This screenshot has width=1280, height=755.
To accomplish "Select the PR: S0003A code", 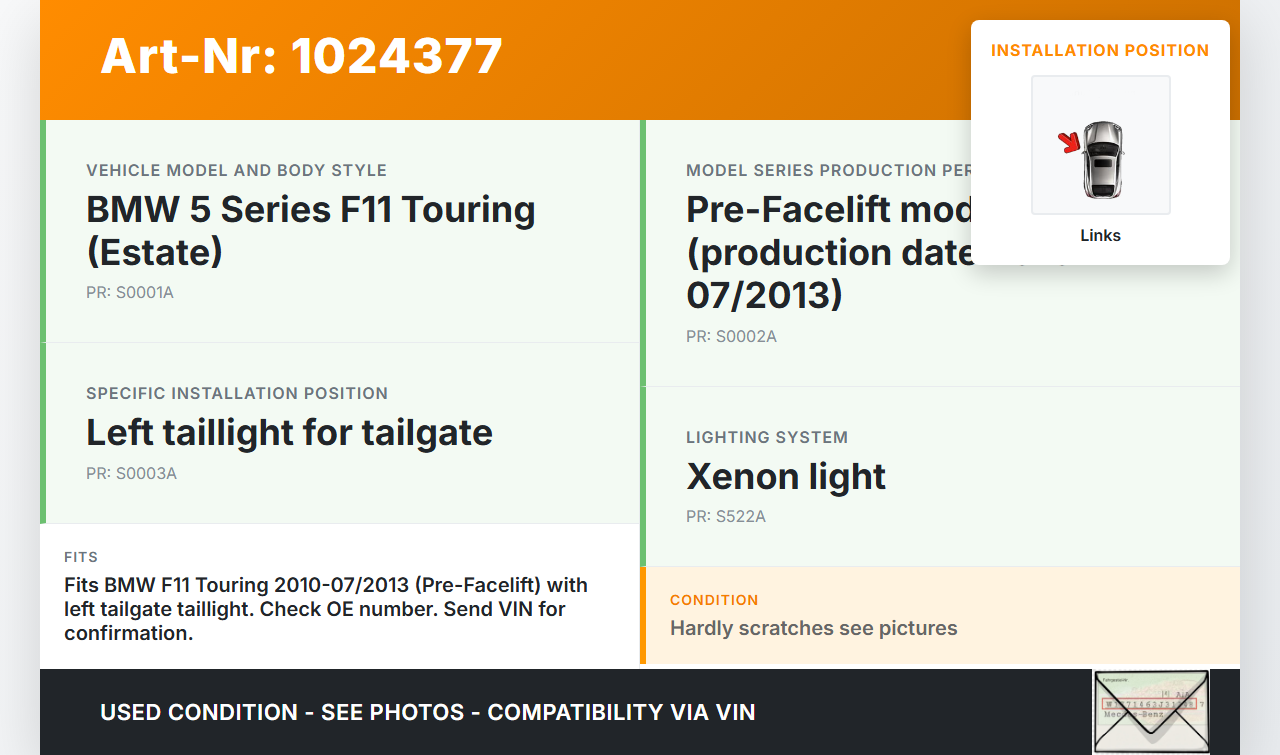I will point(131,473).
